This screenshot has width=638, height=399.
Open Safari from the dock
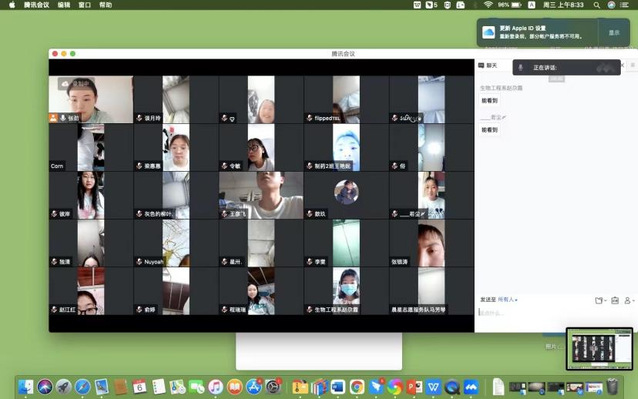coord(83,387)
